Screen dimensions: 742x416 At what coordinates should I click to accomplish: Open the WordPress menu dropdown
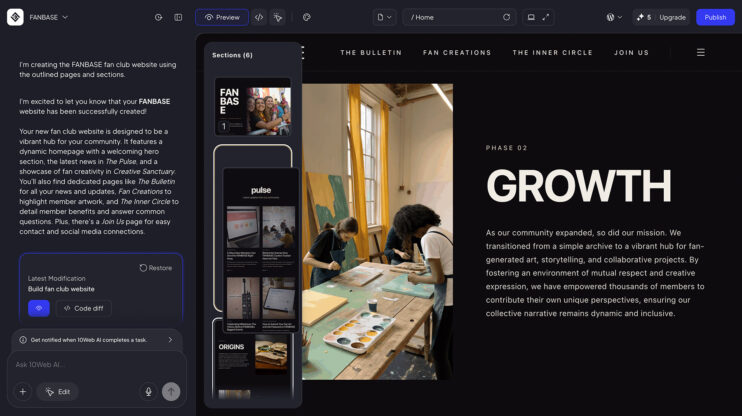614,17
